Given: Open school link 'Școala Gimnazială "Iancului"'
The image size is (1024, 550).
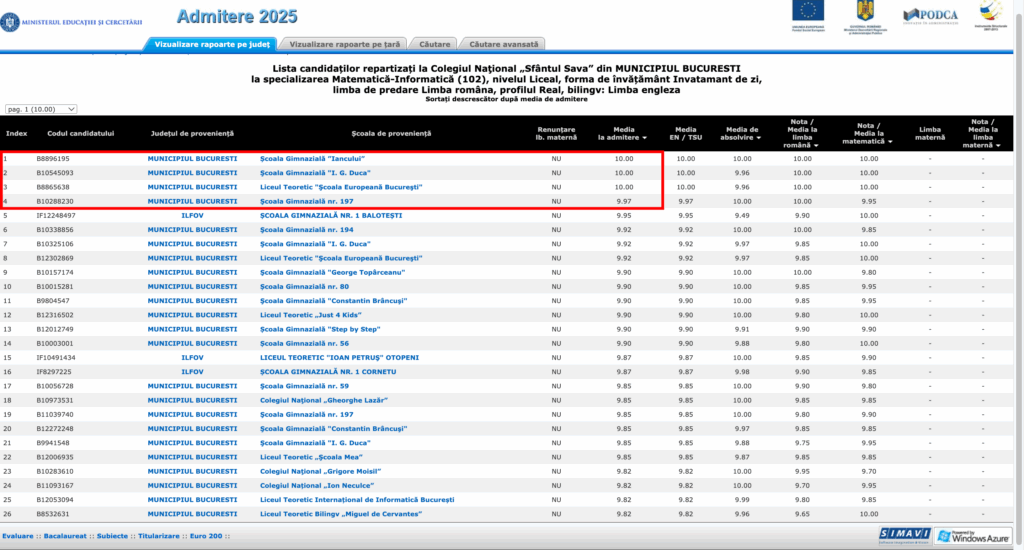Looking at the screenshot, I should [312, 159].
